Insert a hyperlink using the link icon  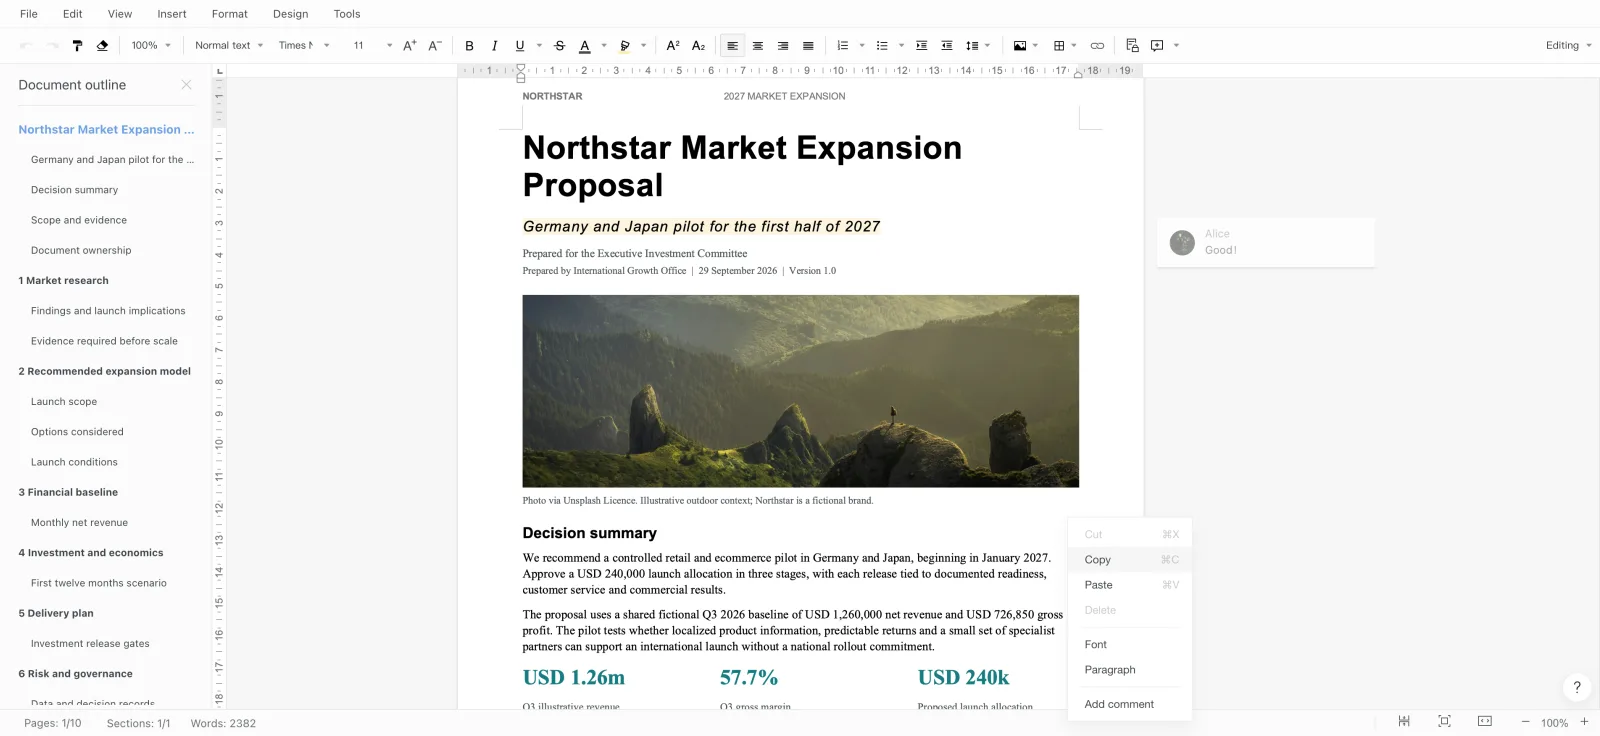pyautogui.click(x=1097, y=45)
